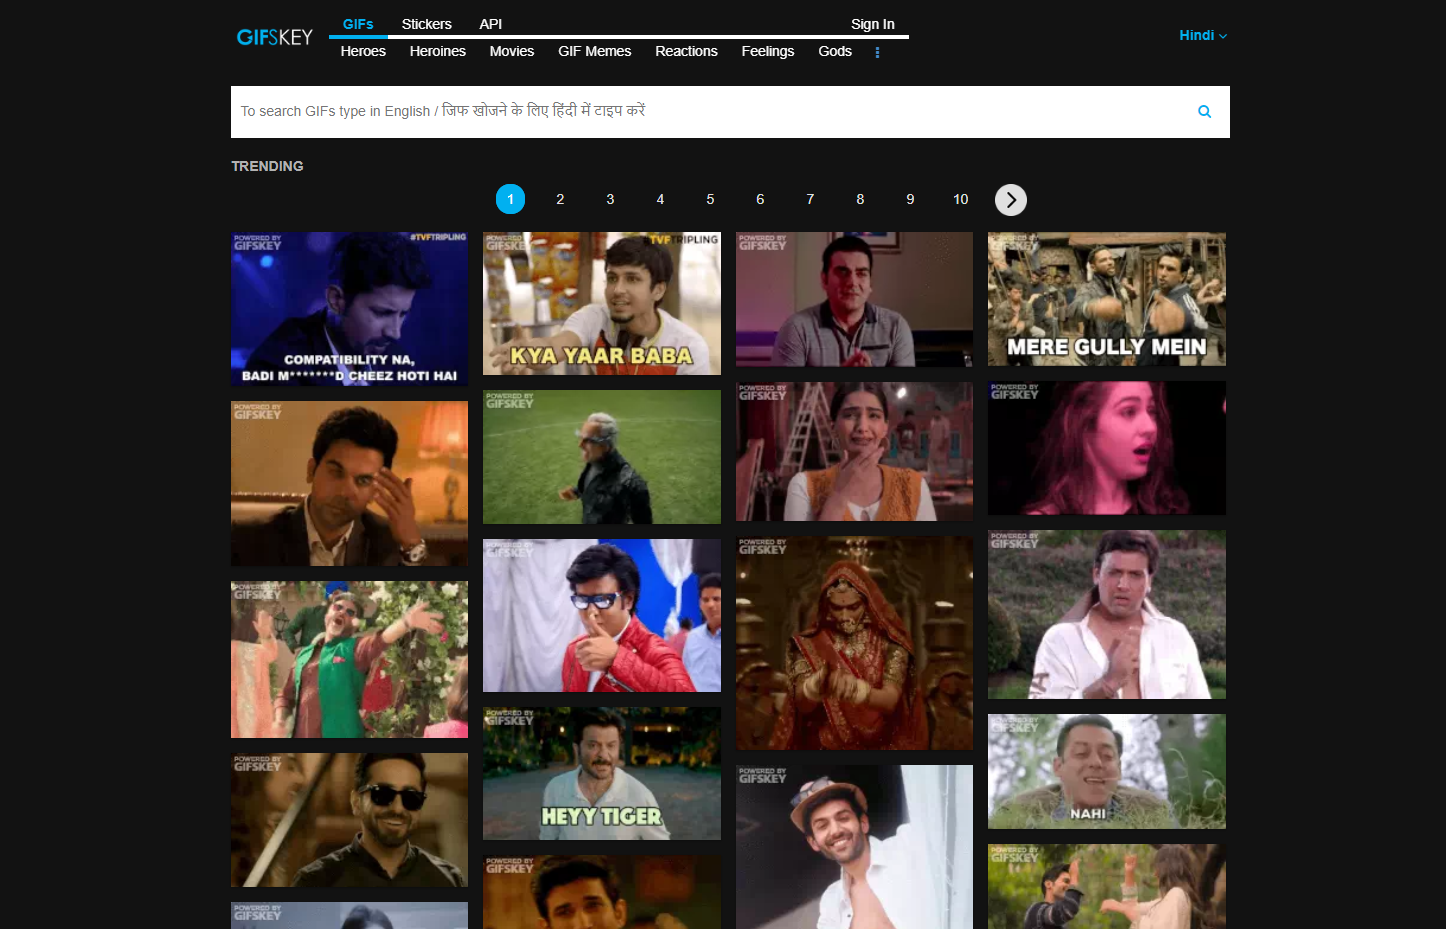
Task: Open the Gods category
Action: 835,51
